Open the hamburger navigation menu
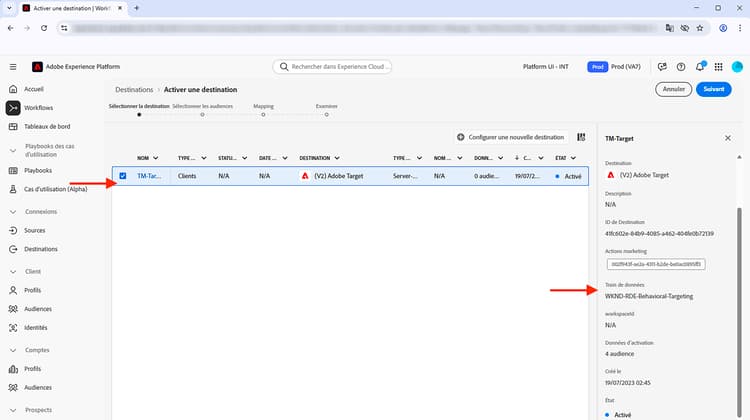Viewport: 750px width, 420px height. (13, 66)
